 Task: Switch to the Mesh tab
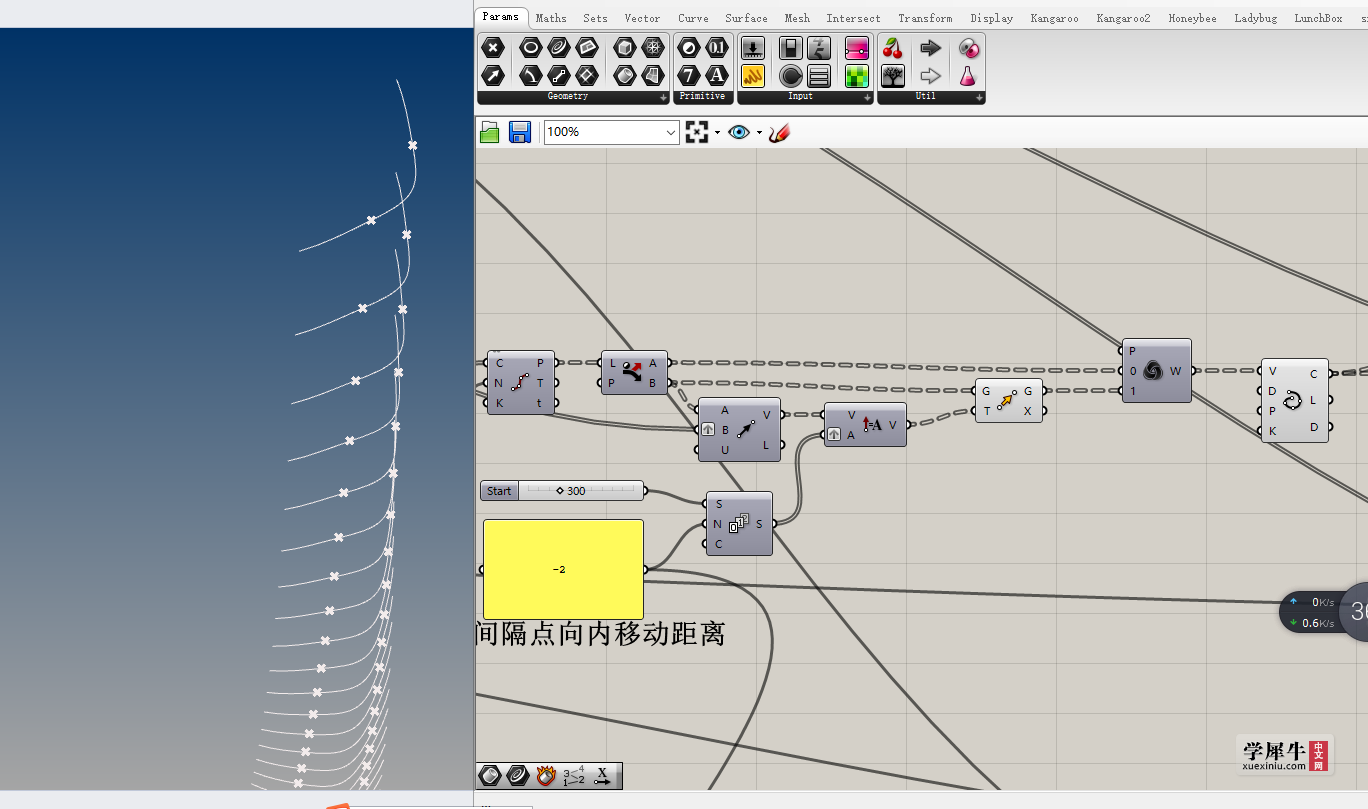click(797, 18)
